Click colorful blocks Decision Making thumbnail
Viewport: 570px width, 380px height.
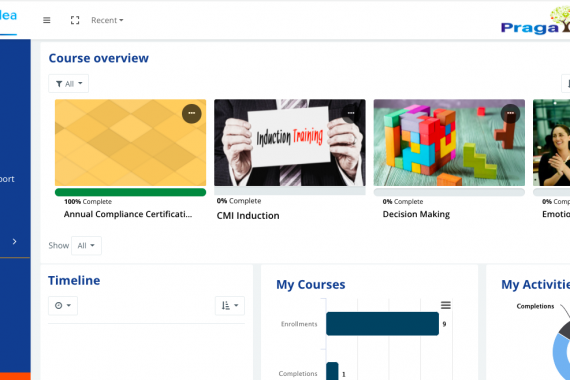pos(449,143)
